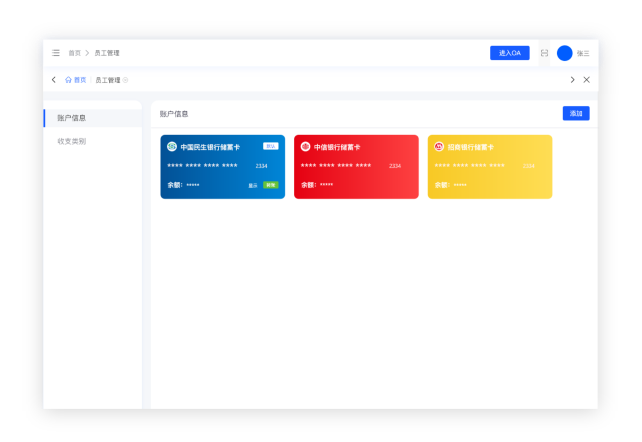Image resolution: width=642 pixels, height=442 pixels.
Task: Click the 默认 tag on Minsheng card
Action: [x=270, y=146]
